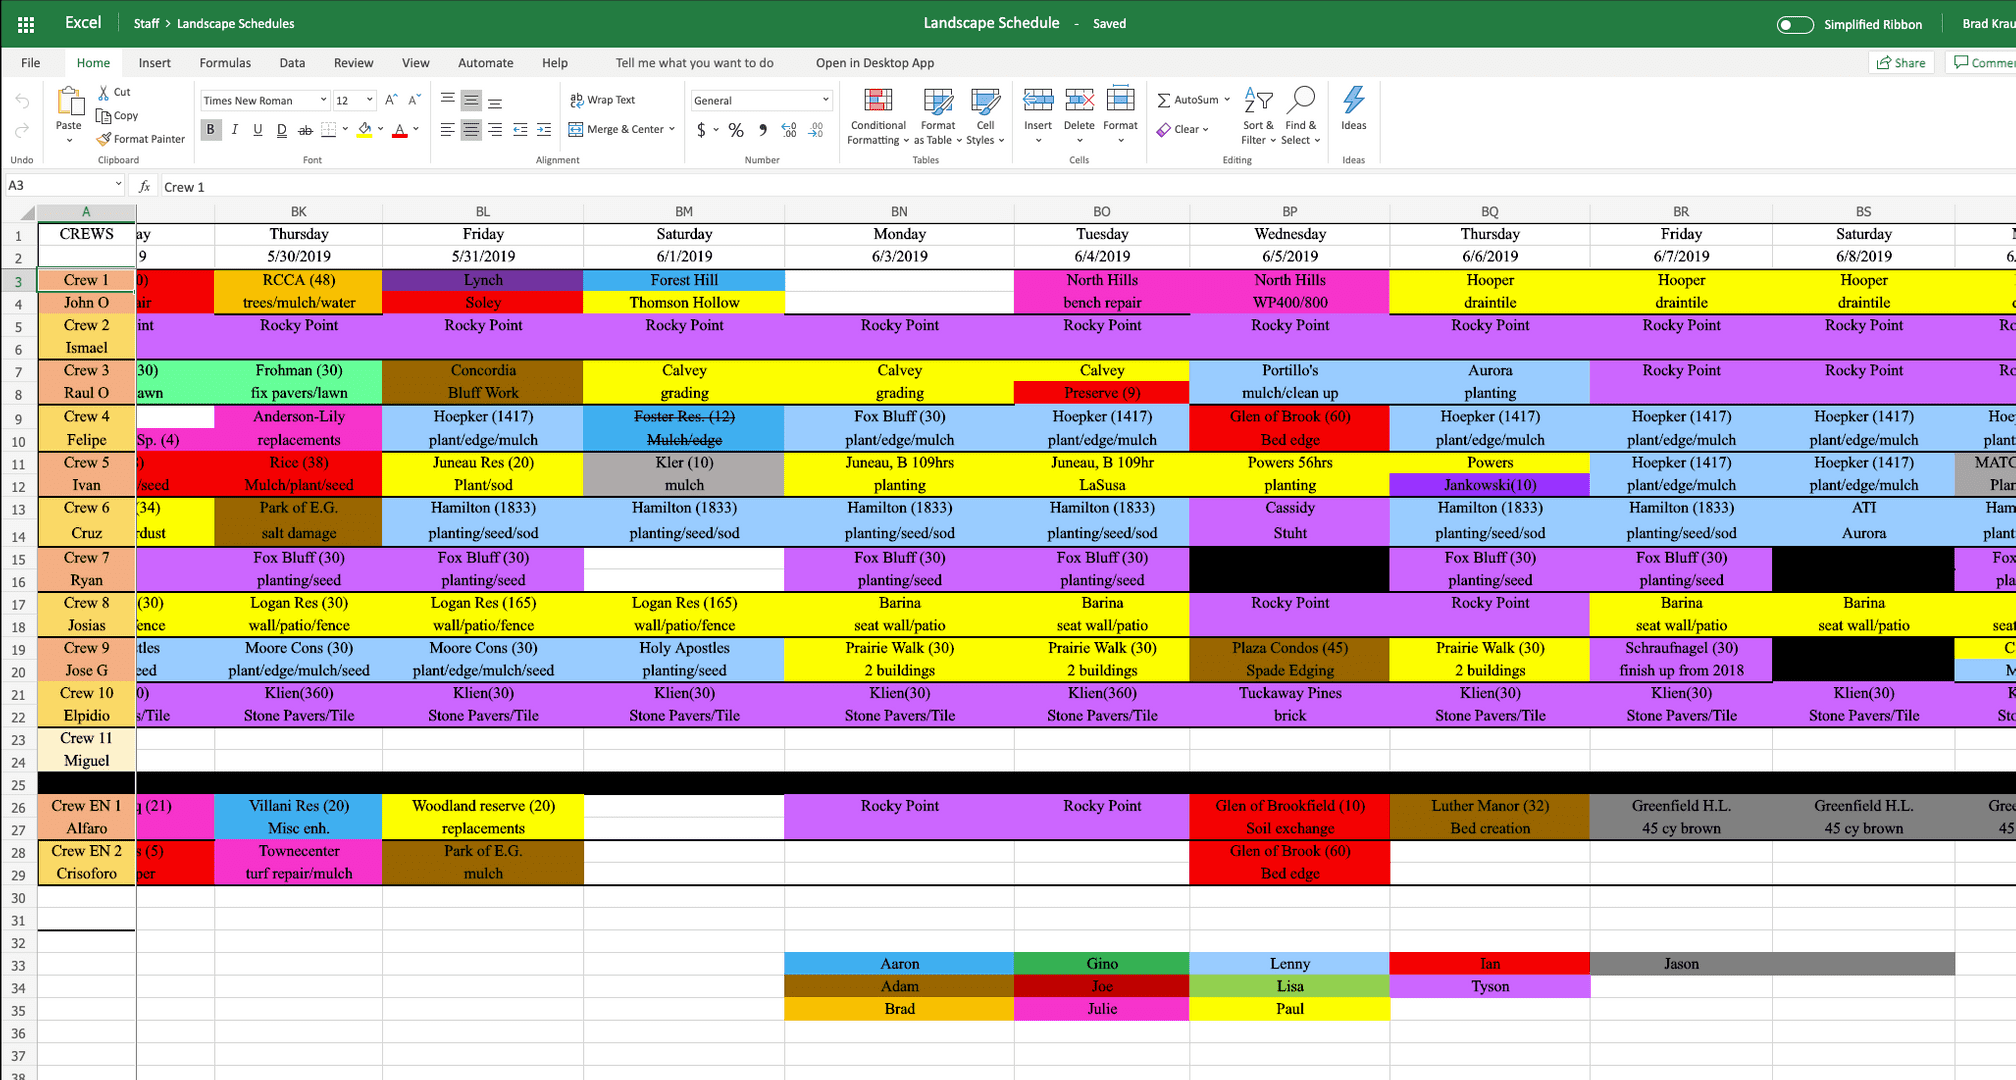Apply strikethrough formatting

306,130
